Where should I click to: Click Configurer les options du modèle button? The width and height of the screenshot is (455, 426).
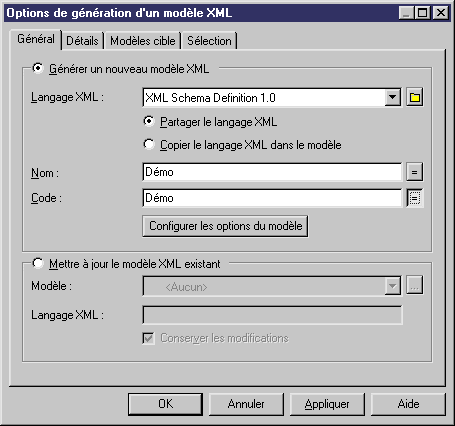[x=225, y=226]
